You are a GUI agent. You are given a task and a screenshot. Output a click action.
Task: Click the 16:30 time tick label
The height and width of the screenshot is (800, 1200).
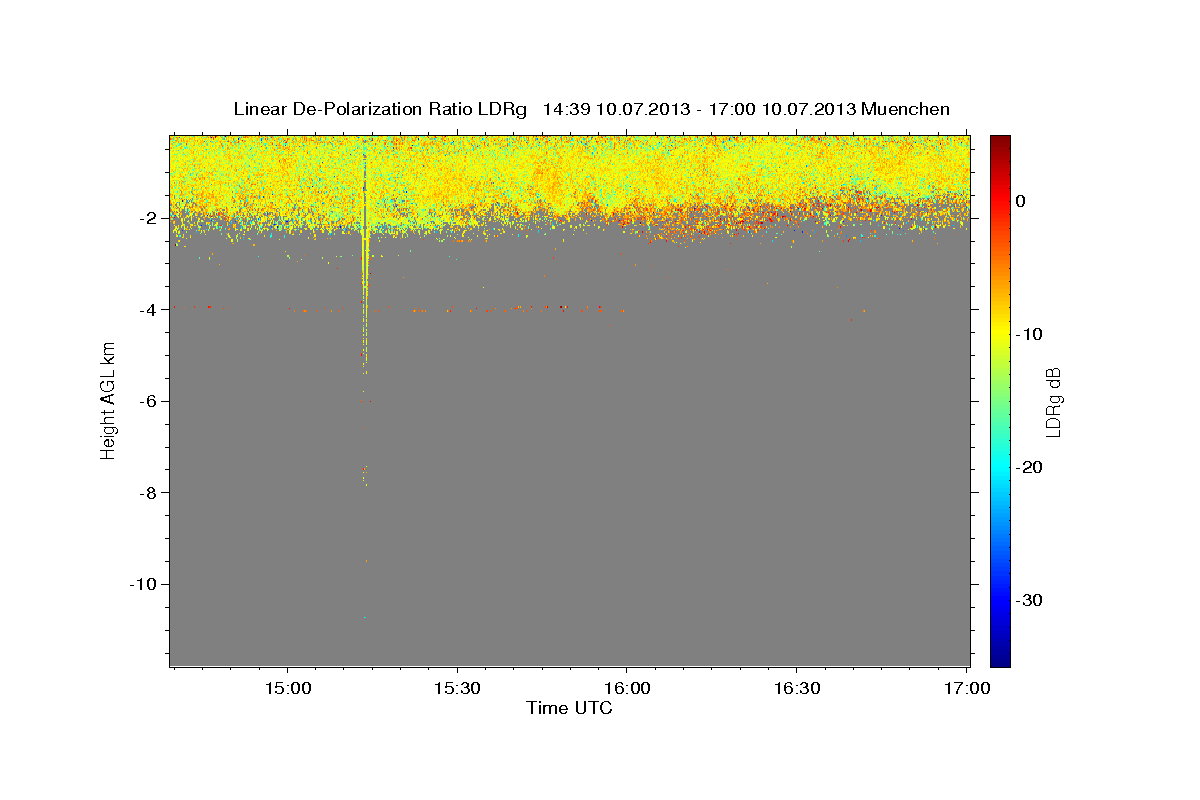(796, 689)
